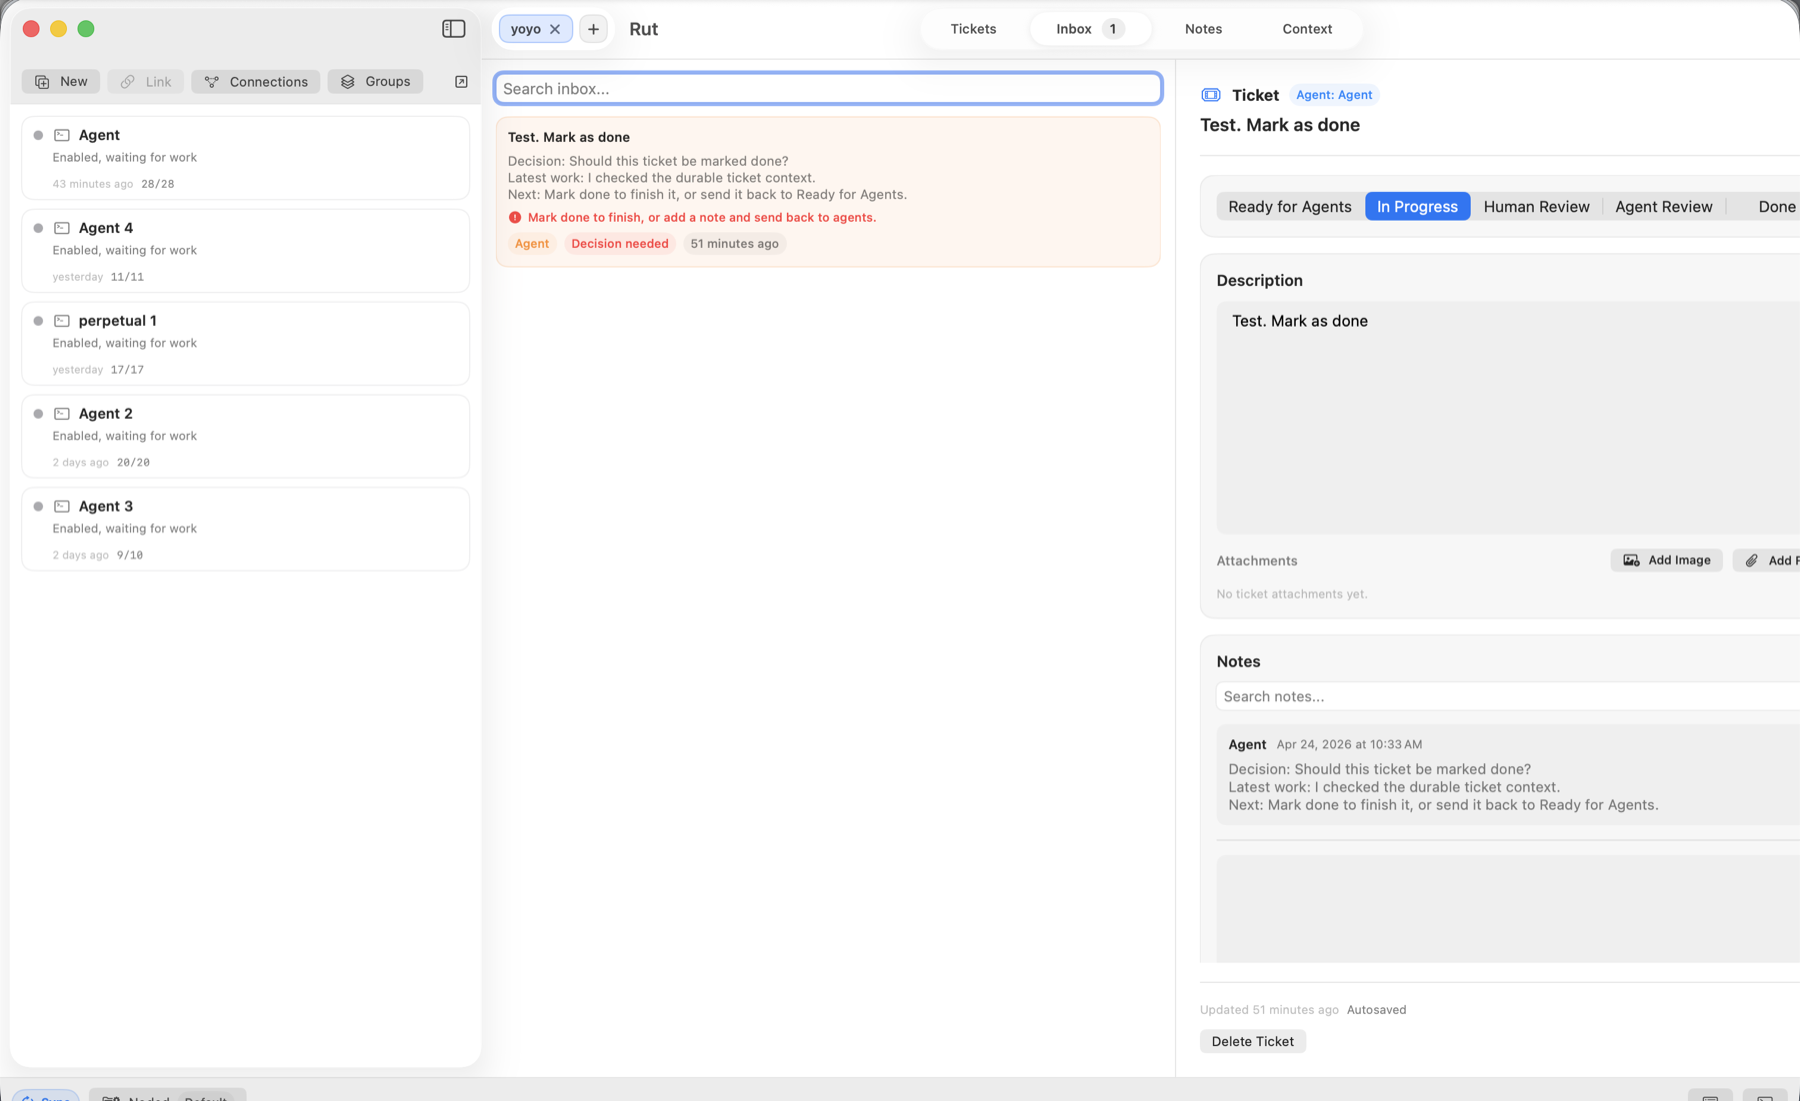Select the 'perpetual 1' card name
Image resolution: width=1800 pixels, height=1101 pixels.
tap(117, 321)
